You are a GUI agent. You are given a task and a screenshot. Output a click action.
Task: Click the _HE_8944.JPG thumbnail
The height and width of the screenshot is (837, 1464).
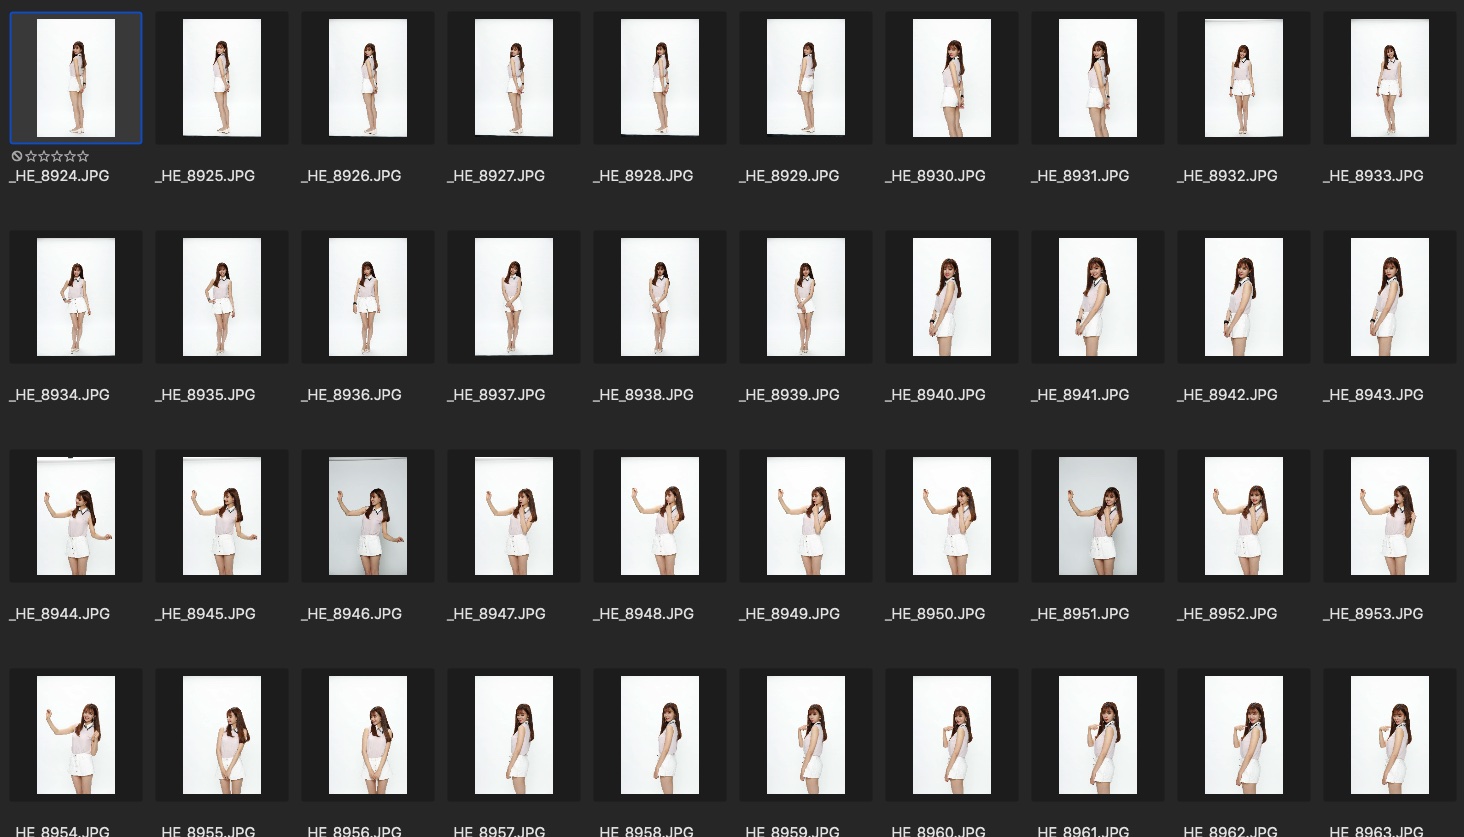(x=76, y=516)
